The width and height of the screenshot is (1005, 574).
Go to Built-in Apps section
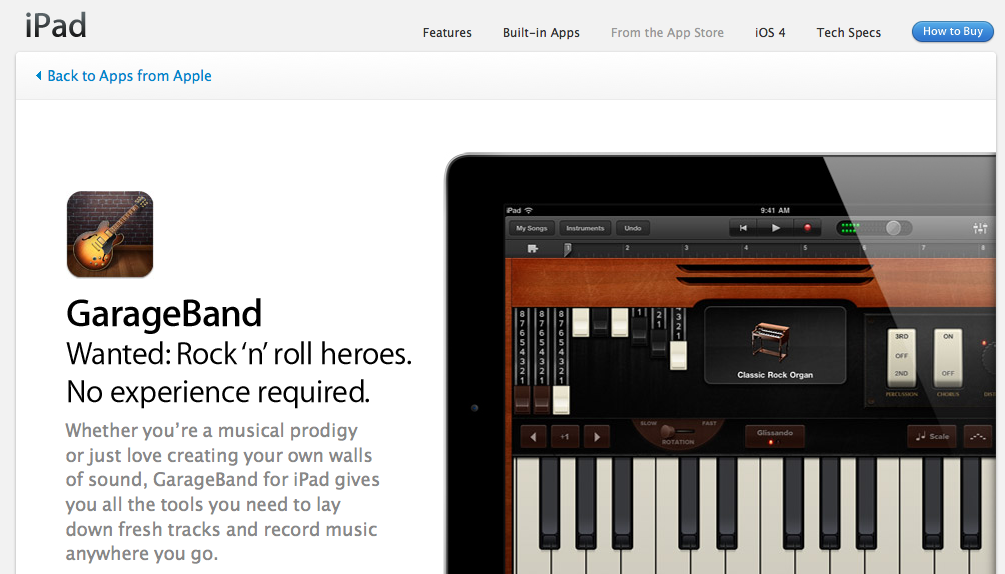[541, 33]
